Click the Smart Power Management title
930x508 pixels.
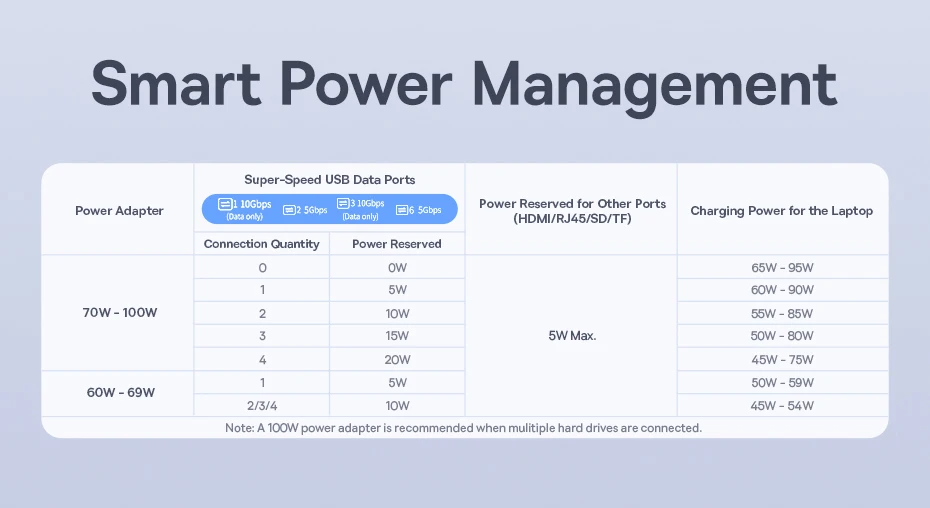click(464, 84)
